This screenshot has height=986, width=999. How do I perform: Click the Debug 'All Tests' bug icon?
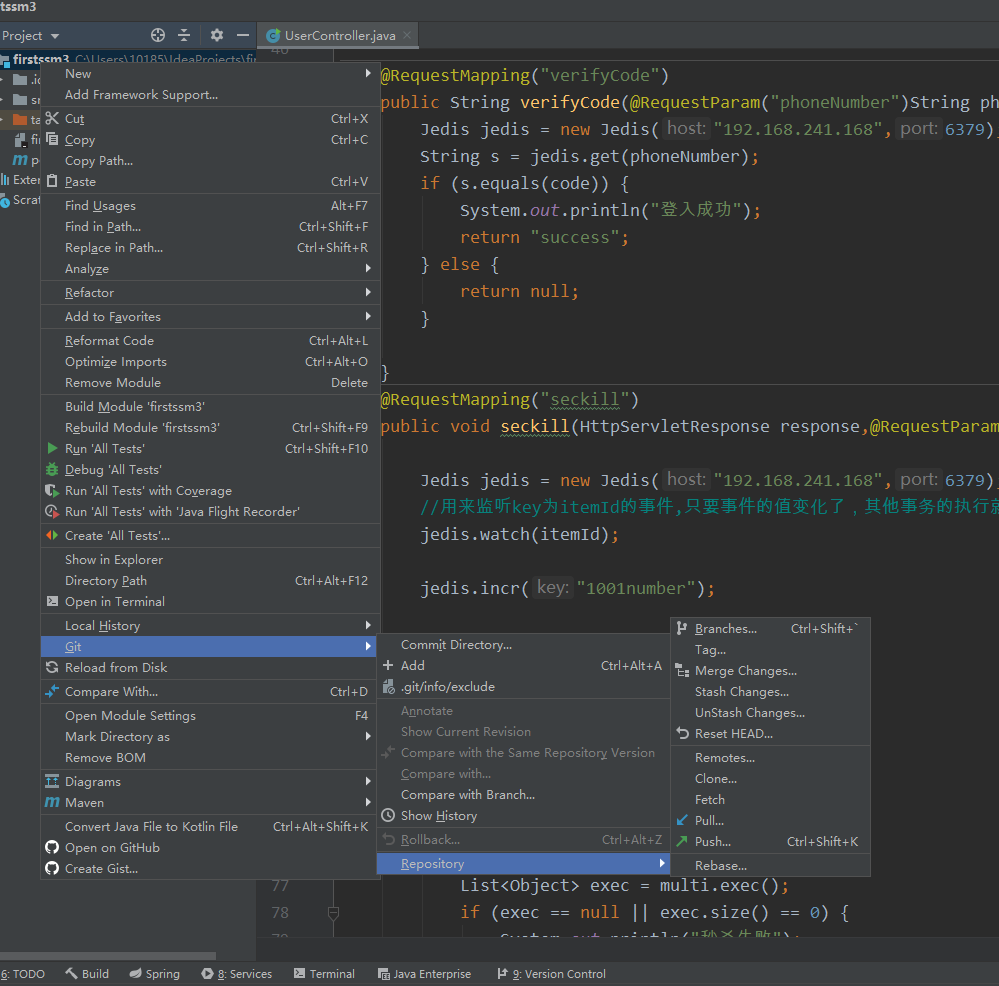53,470
